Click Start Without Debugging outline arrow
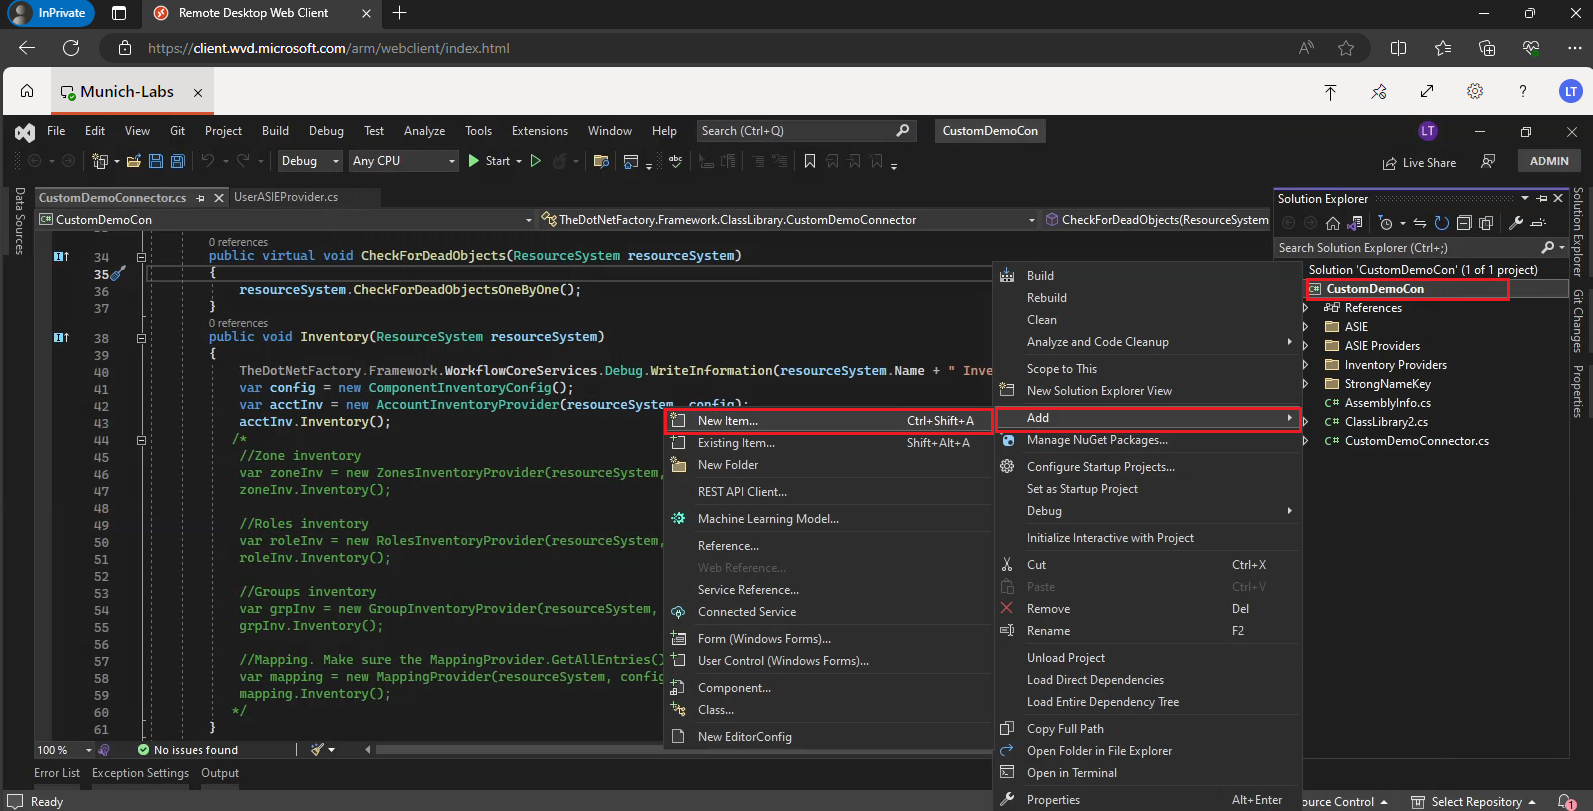 [536, 161]
